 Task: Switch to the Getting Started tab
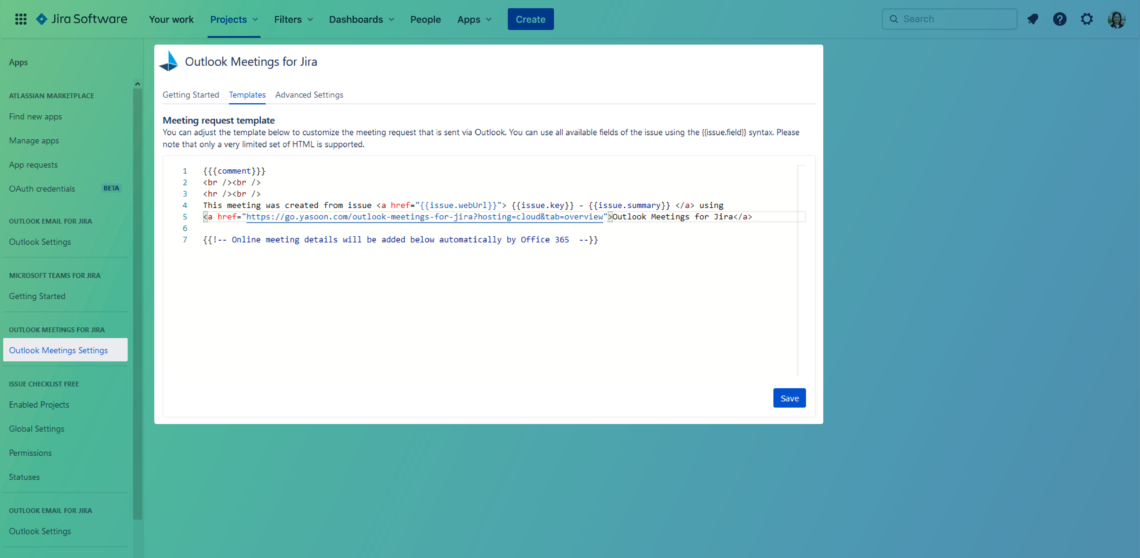tap(190, 95)
